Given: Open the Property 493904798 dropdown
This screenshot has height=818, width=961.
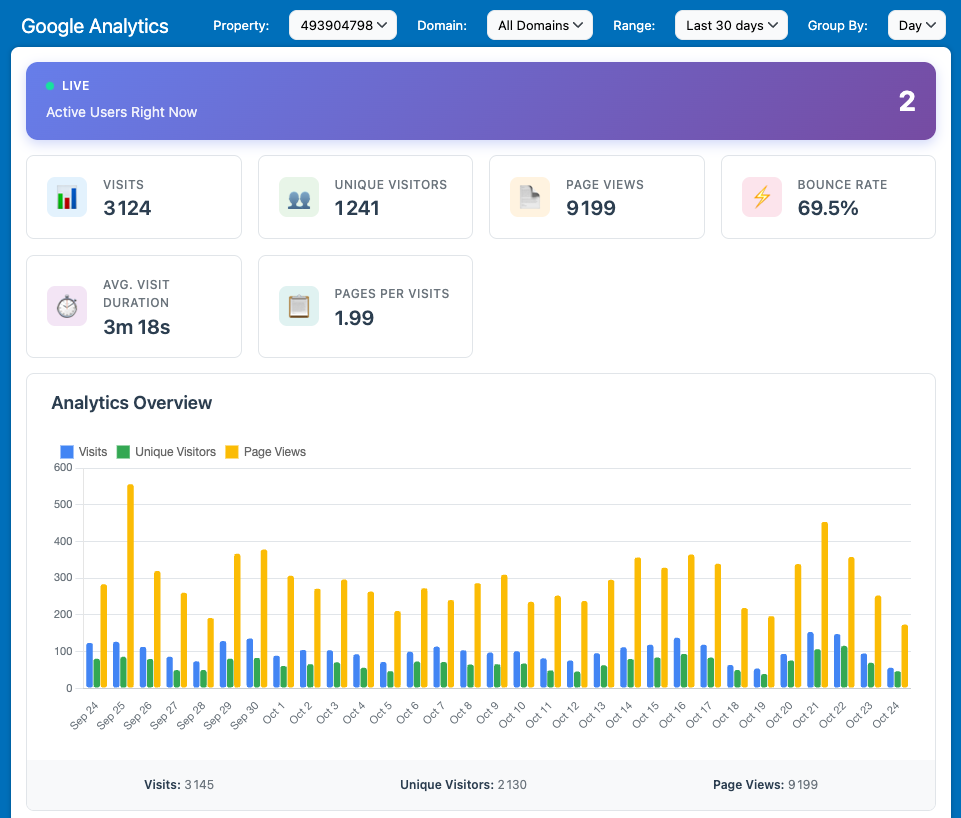Looking at the screenshot, I should point(342,25).
